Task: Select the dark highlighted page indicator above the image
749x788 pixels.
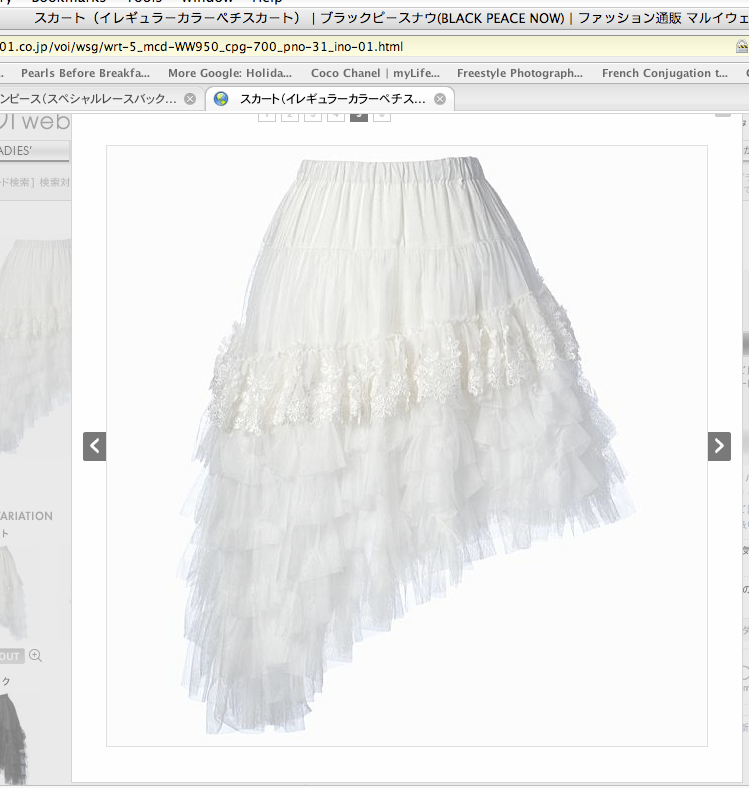Action: [x=358, y=116]
